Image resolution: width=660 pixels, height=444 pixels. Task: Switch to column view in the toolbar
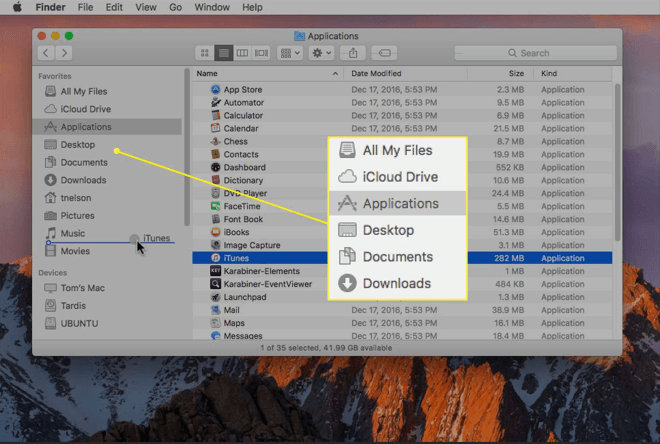coord(243,52)
